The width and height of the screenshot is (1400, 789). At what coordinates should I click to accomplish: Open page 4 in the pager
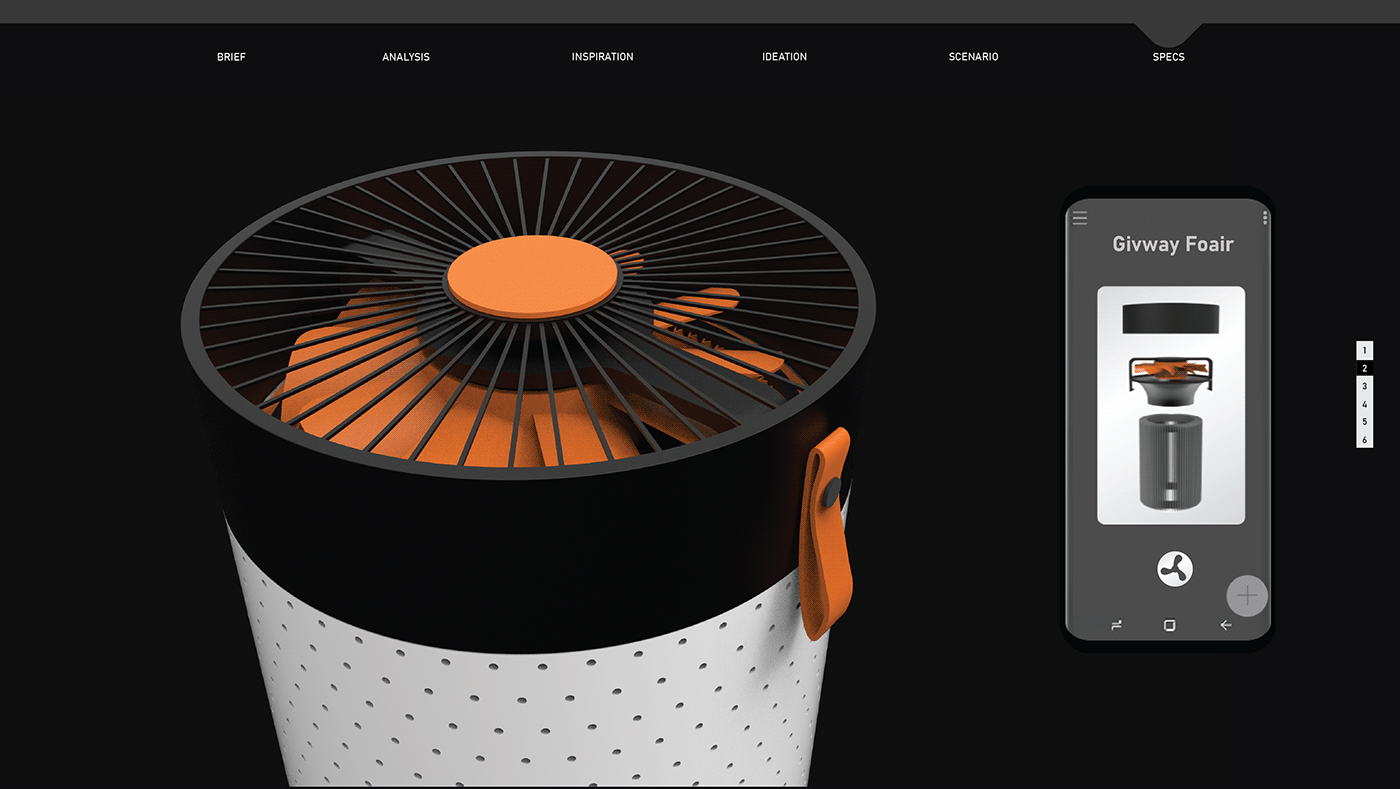coord(1364,405)
